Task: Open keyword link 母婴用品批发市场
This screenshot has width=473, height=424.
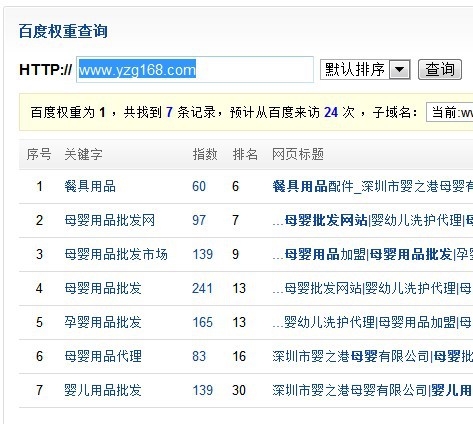Action: (x=116, y=254)
